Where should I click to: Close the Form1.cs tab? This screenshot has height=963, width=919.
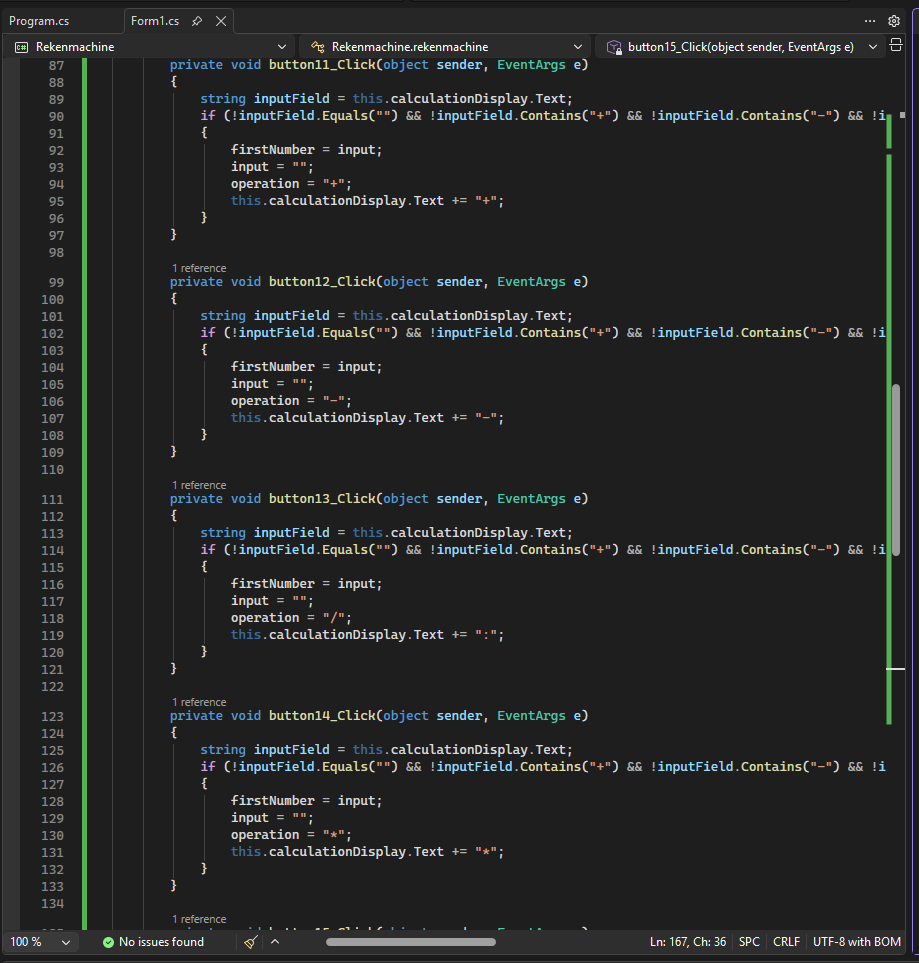point(221,21)
